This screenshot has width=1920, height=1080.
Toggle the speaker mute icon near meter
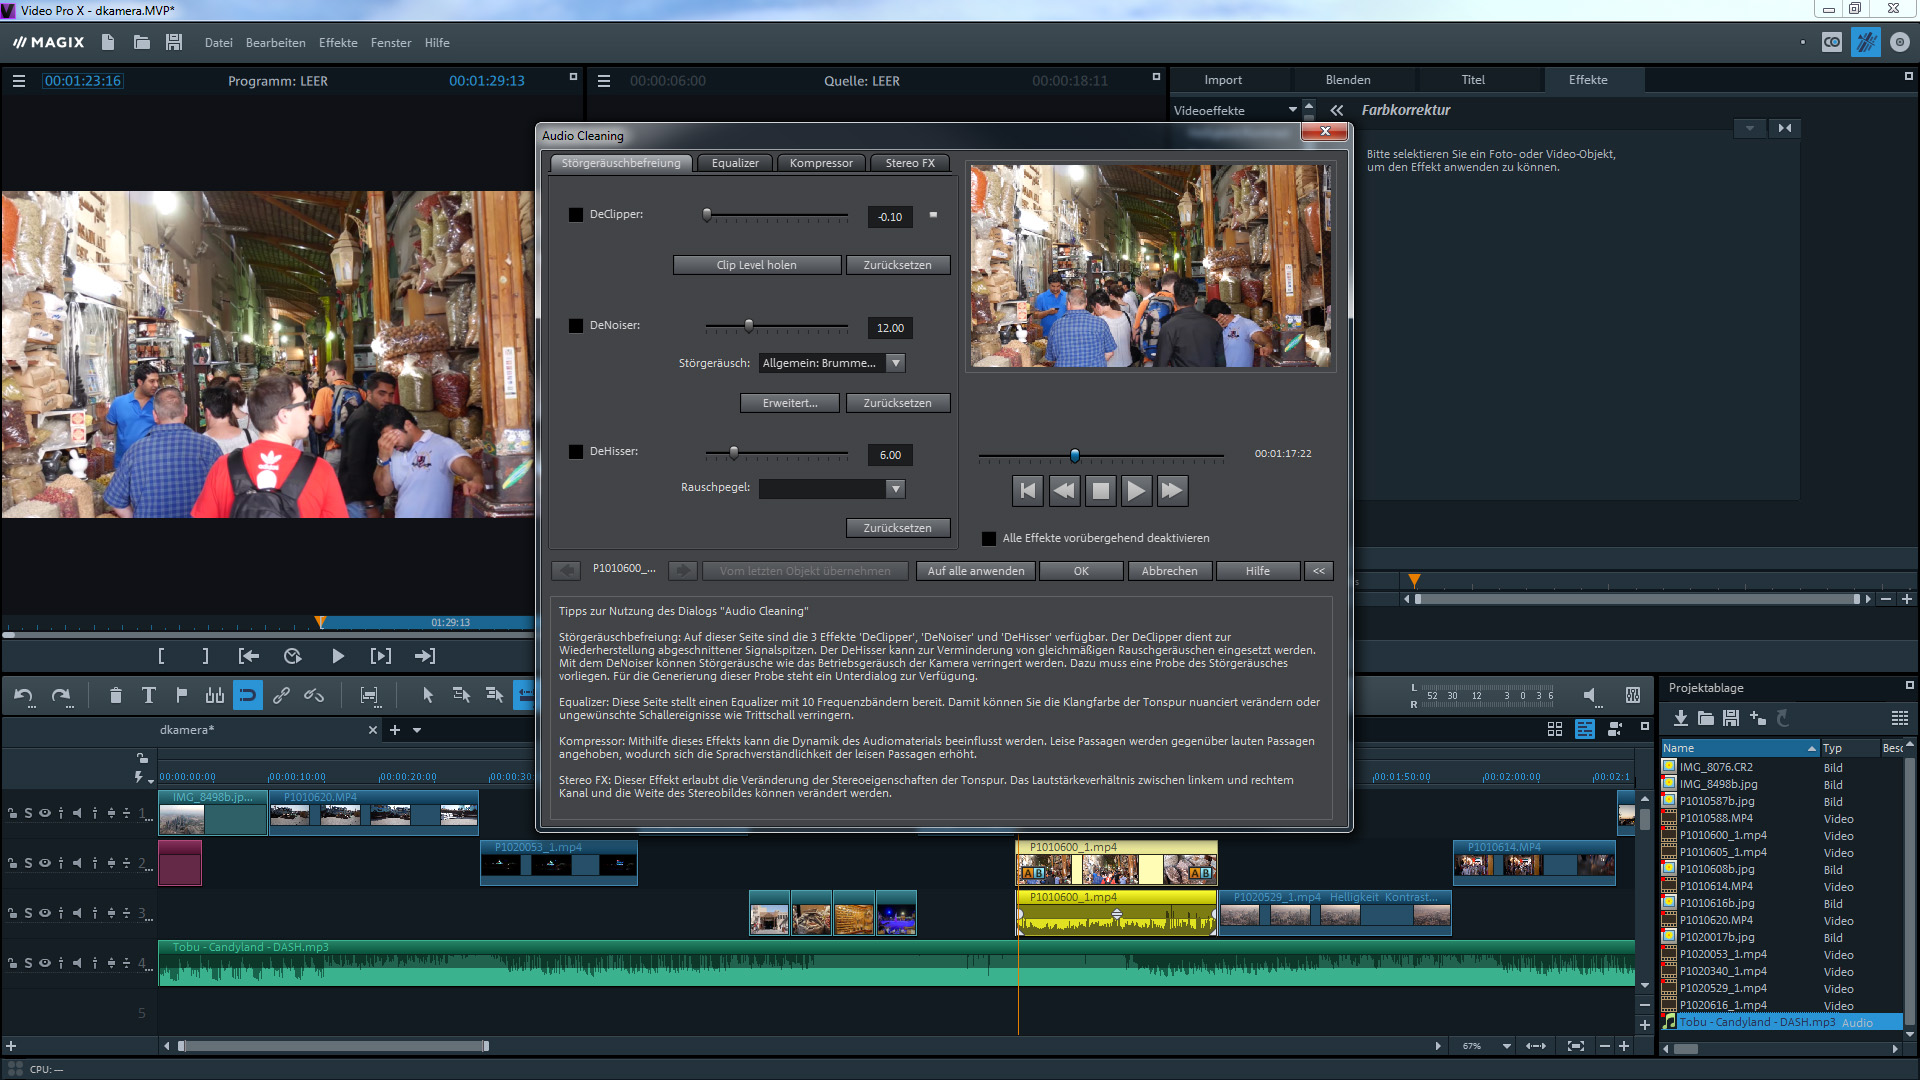point(1590,695)
